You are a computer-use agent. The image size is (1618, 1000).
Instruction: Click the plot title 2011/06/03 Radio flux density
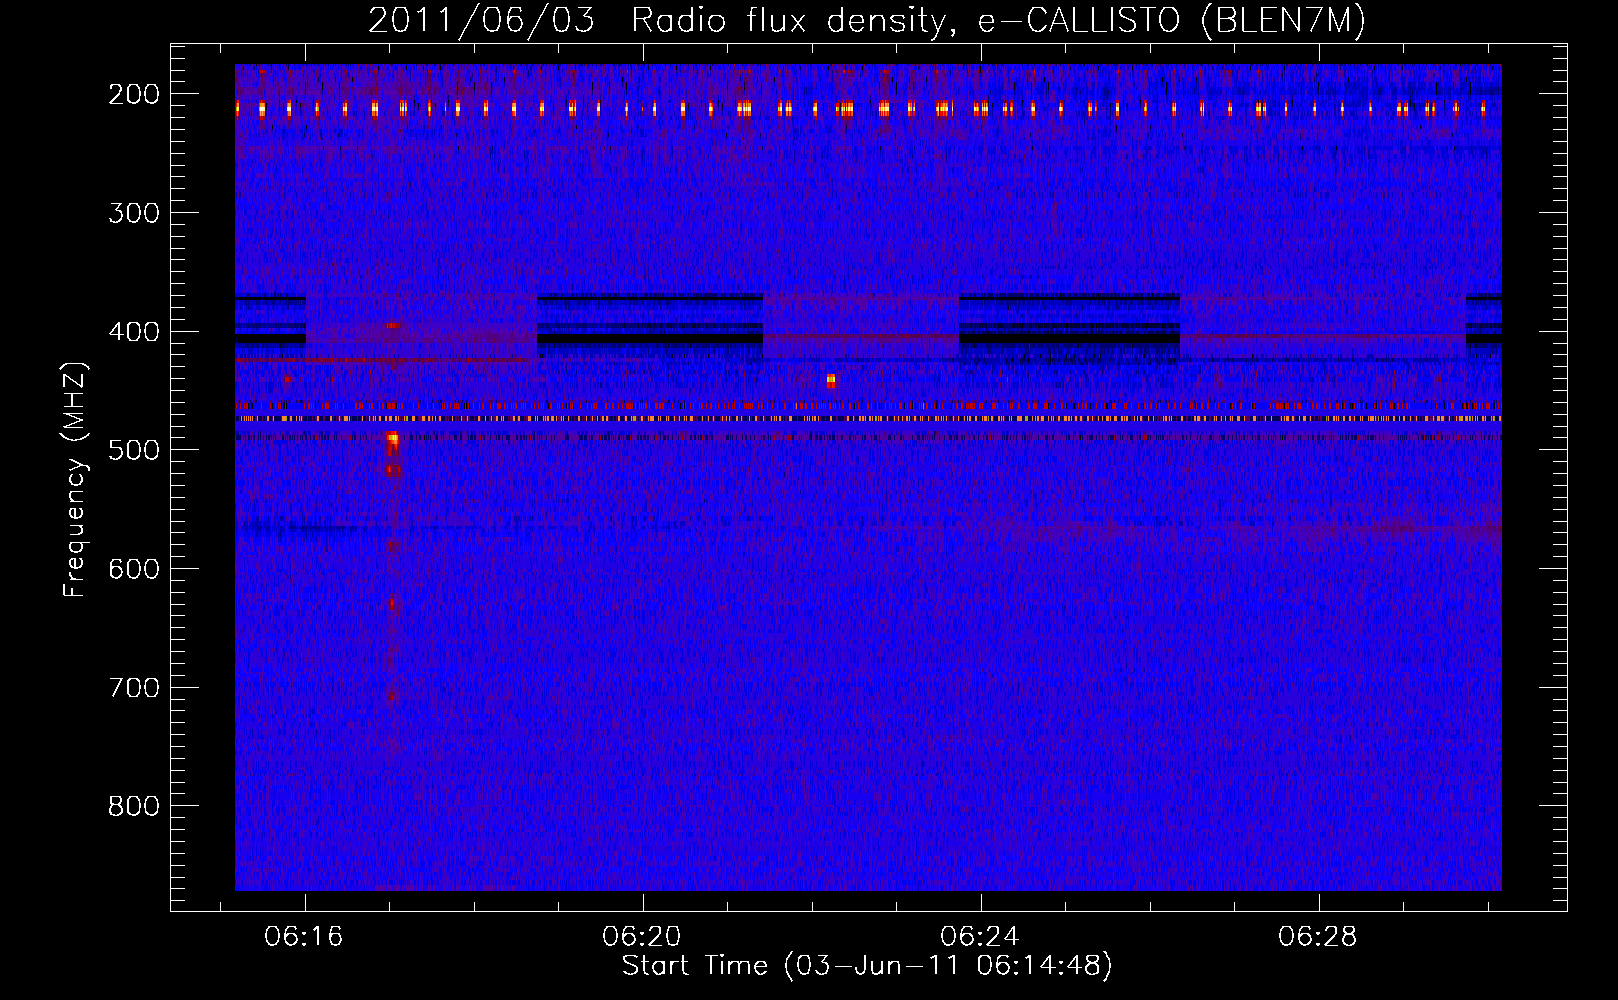[x=866, y=20]
